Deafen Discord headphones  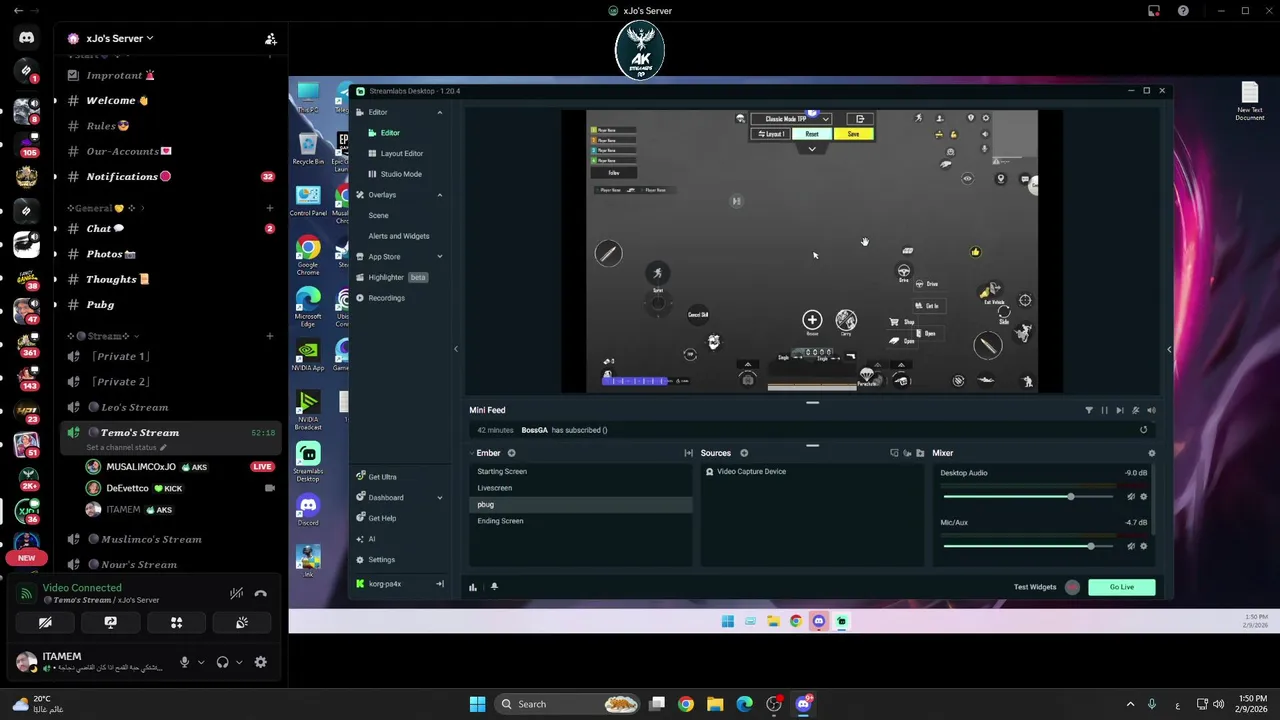tap(222, 662)
